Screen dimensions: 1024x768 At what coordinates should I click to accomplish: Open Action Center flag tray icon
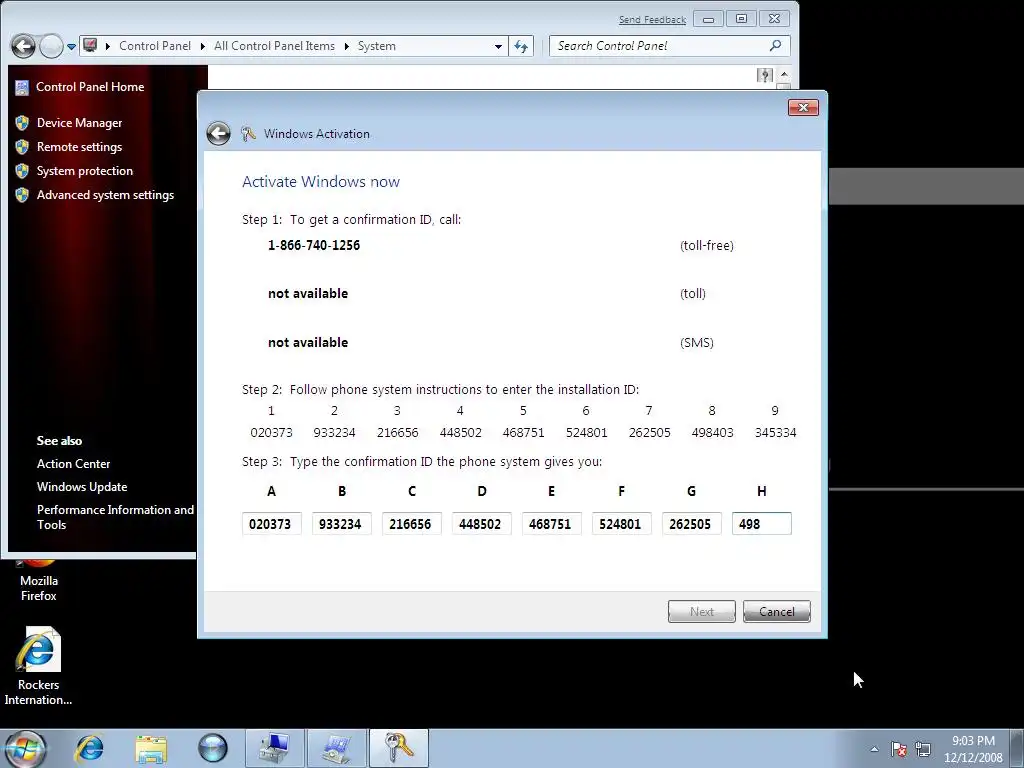click(x=899, y=749)
